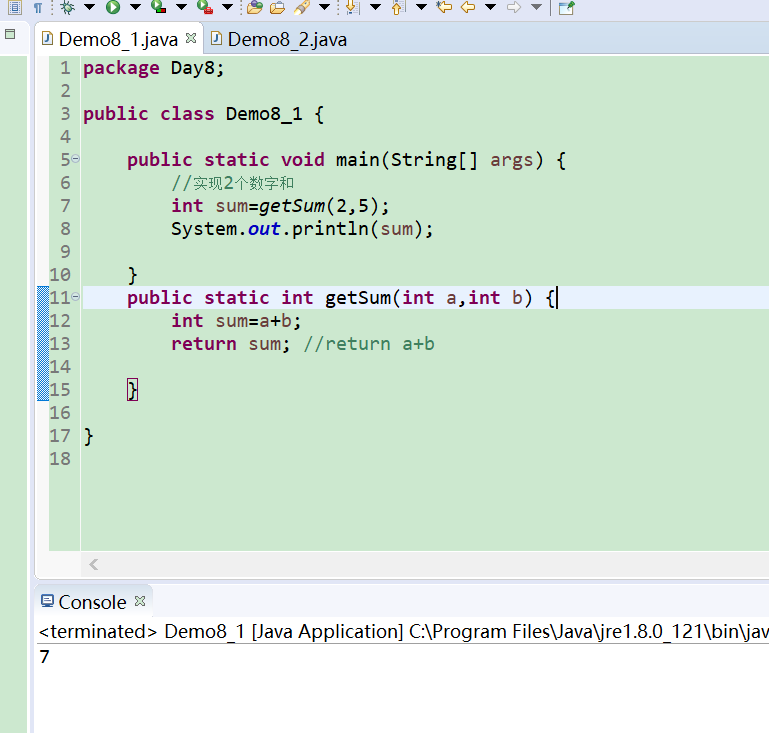The height and width of the screenshot is (733, 769).
Task: Toggle block selection mode icon
Action: tap(15, 7)
